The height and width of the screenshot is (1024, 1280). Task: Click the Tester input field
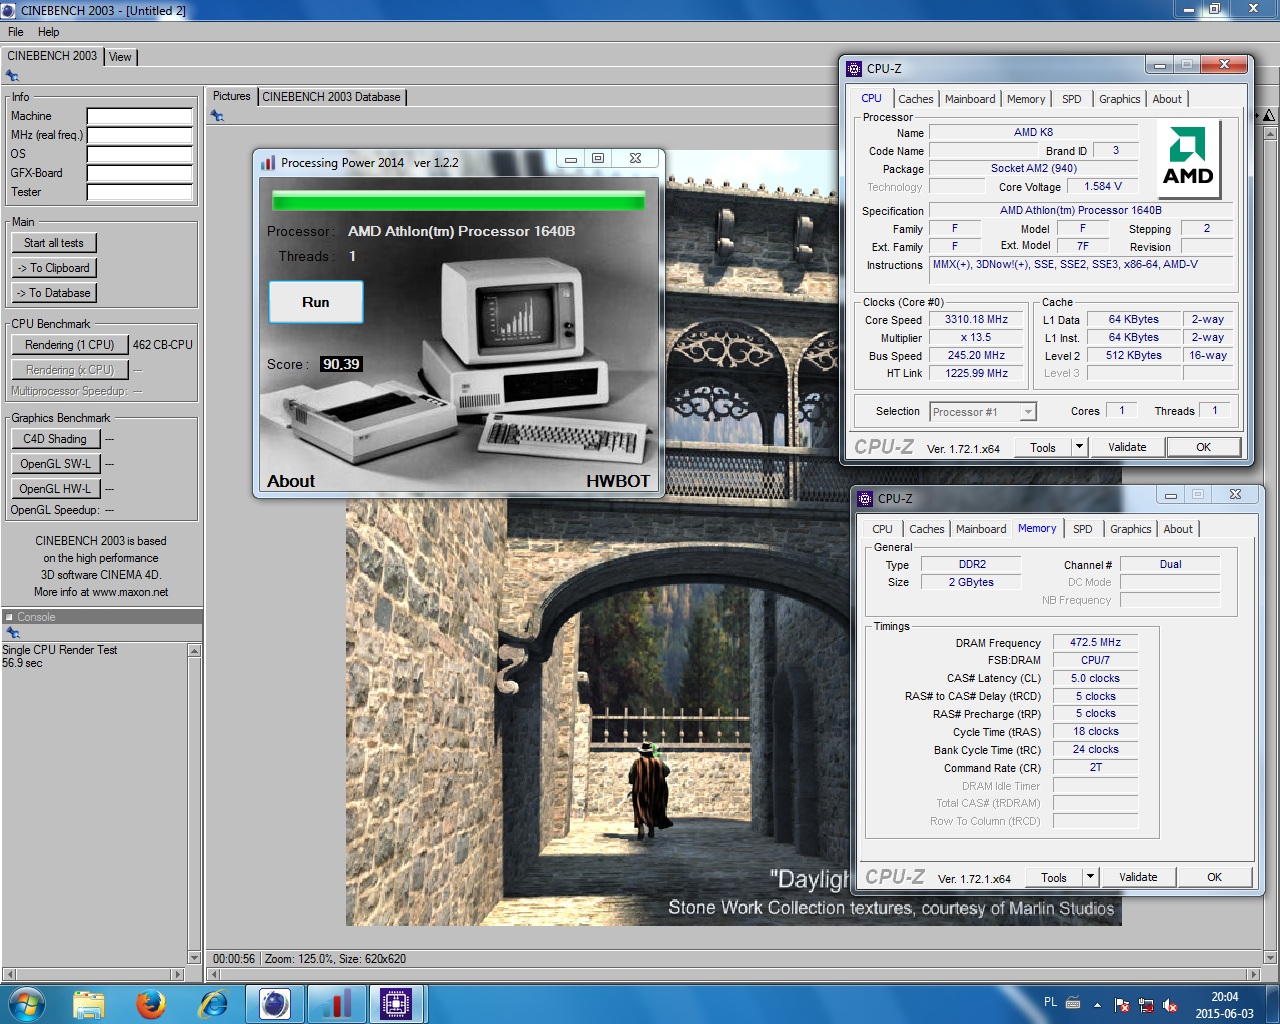140,192
